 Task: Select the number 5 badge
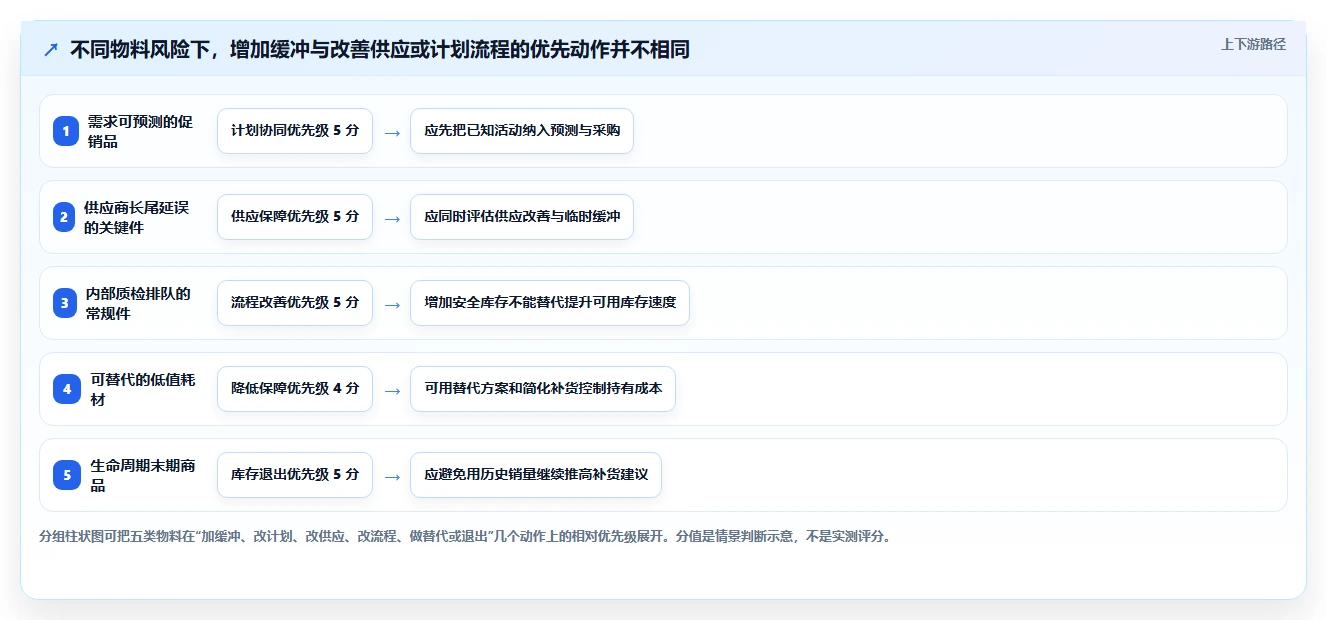(x=66, y=475)
